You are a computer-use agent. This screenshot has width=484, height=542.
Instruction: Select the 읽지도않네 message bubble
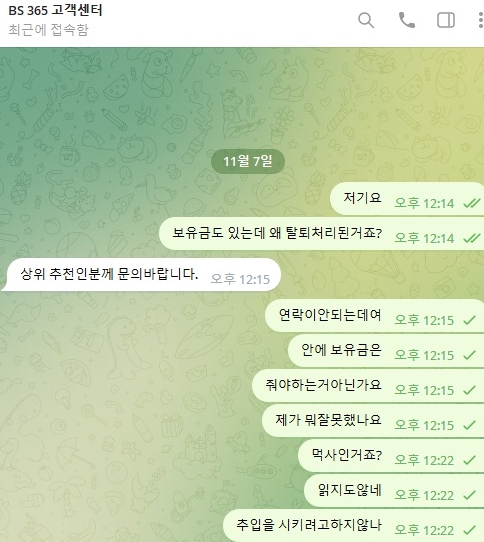(x=394, y=490)
